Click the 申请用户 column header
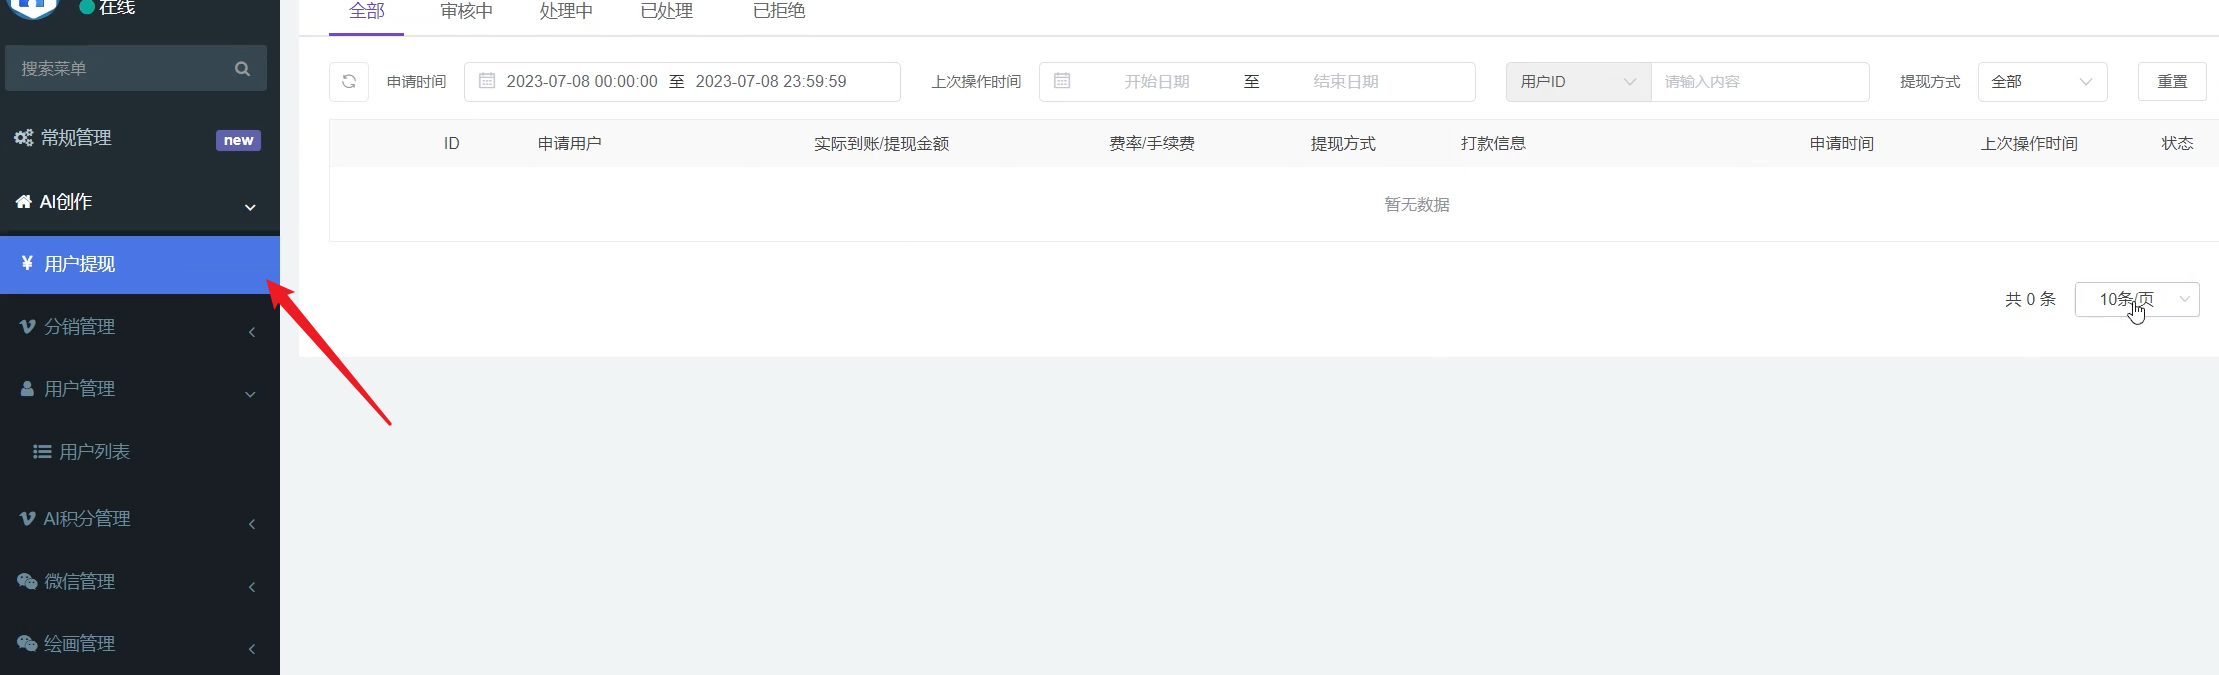 coord(570,144)
